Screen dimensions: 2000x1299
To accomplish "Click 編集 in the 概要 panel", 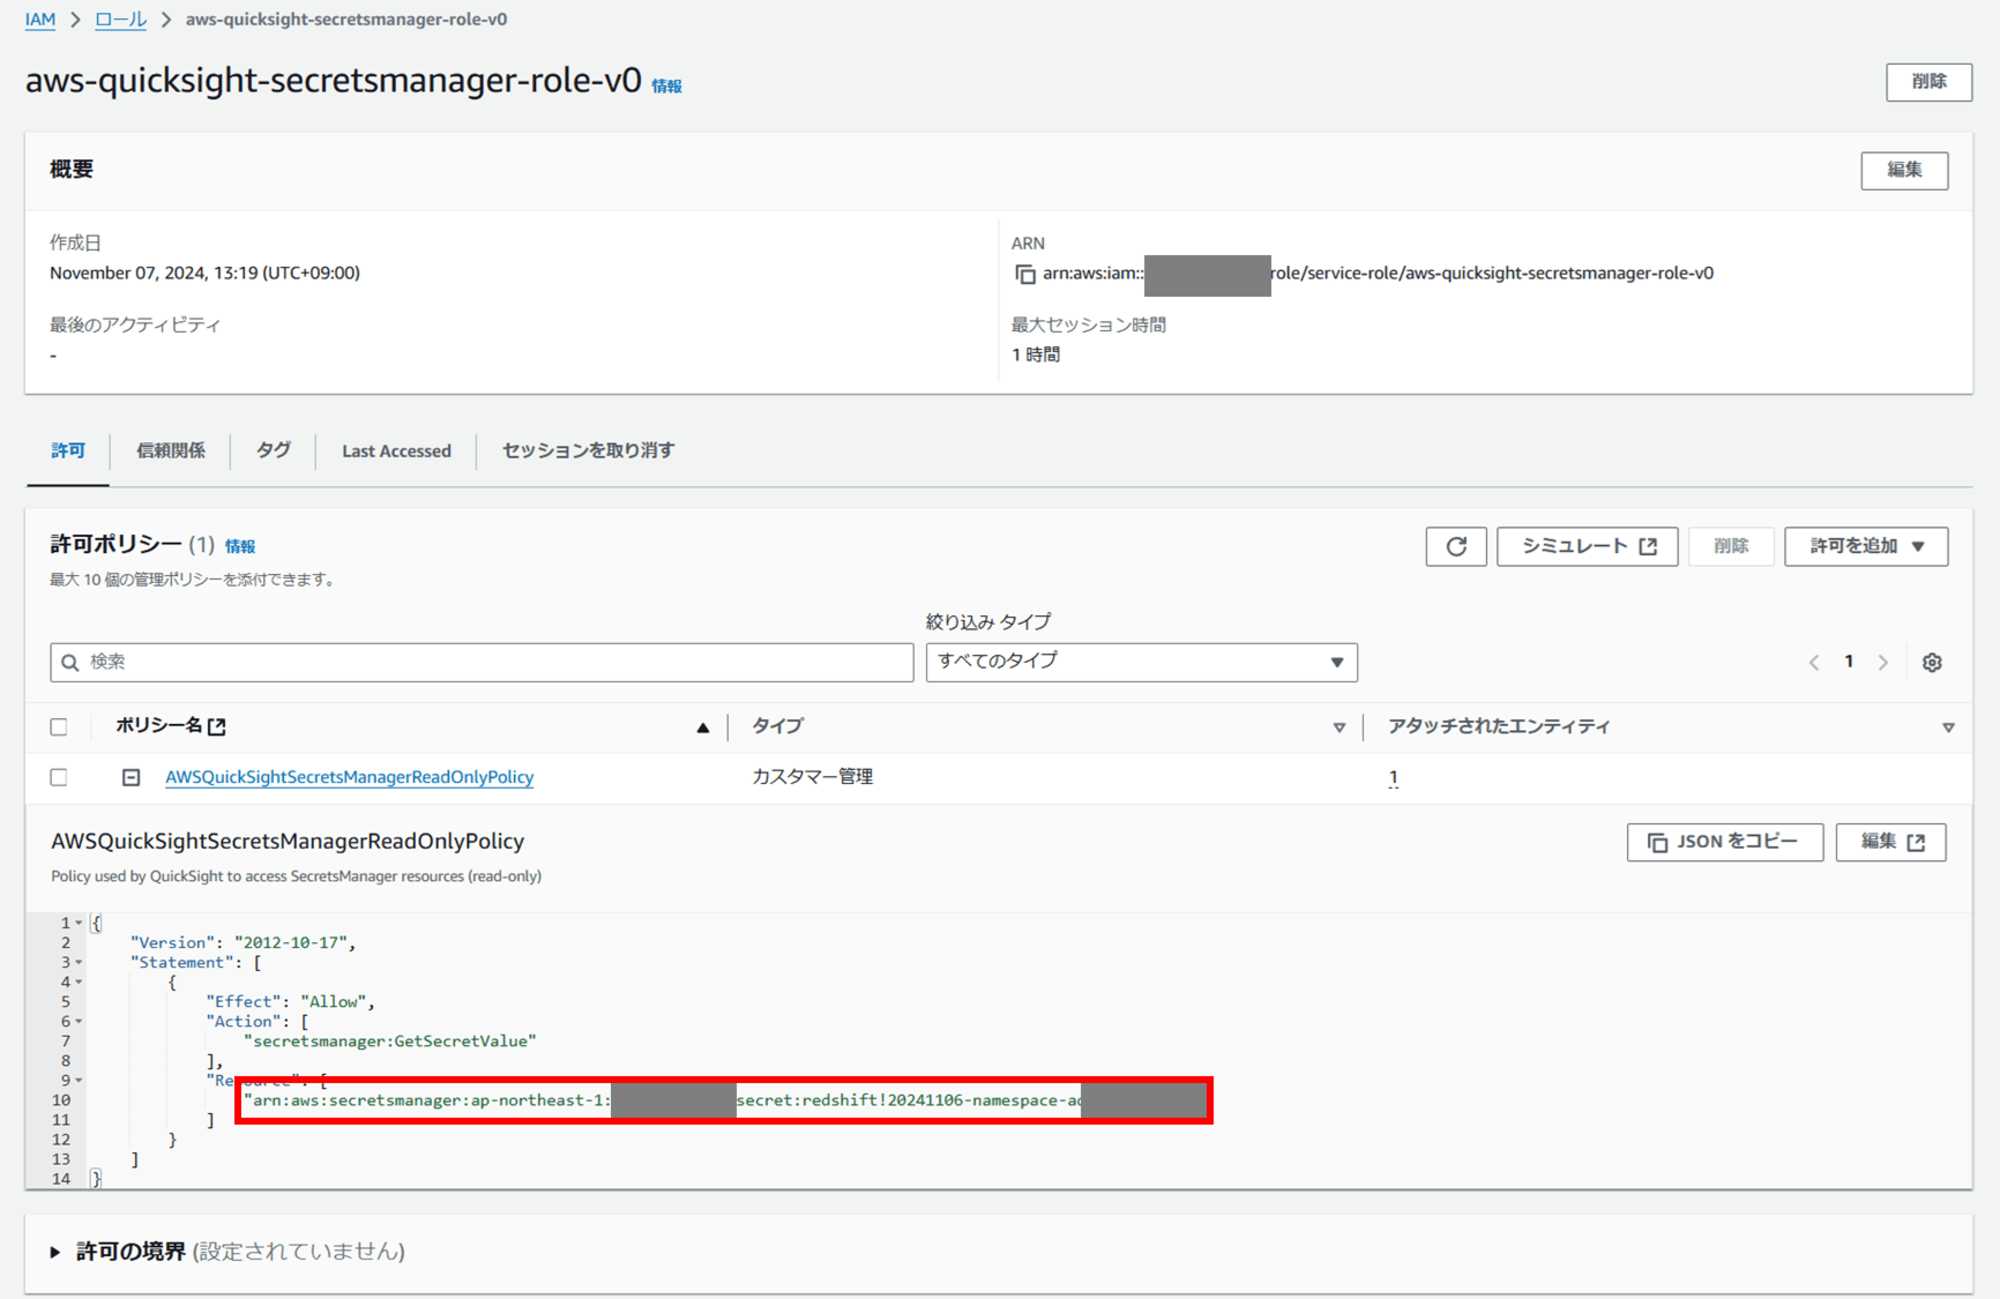I will (x=1904, y=170).
